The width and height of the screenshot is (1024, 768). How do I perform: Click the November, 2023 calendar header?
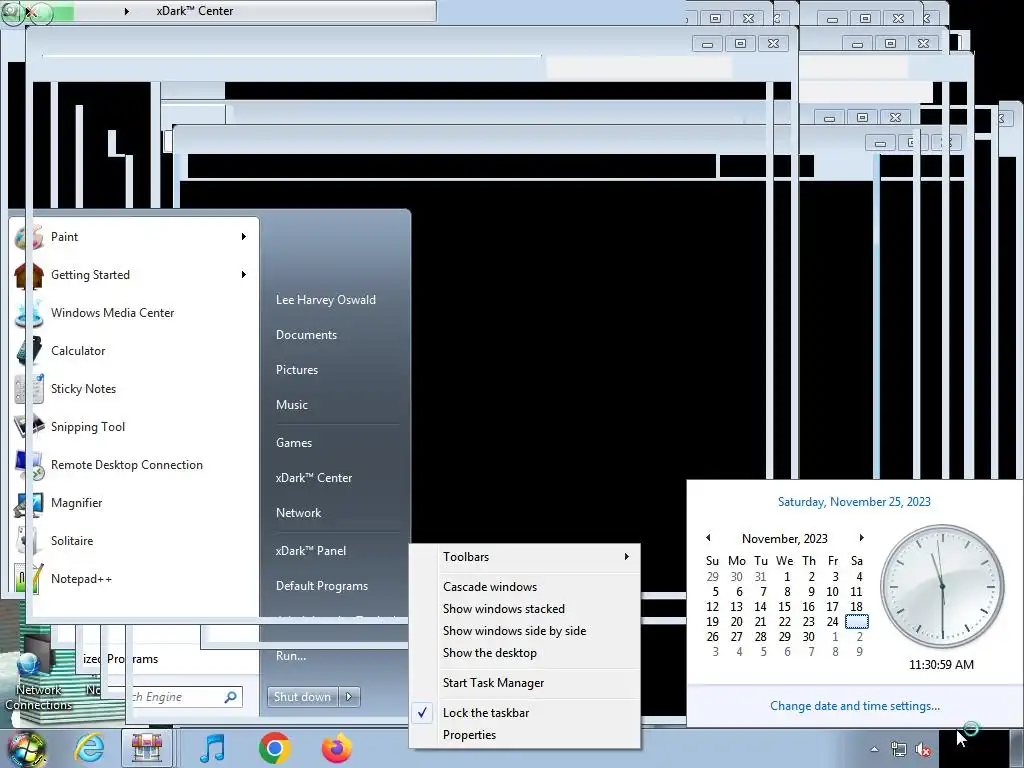pyautogui.click(x=784, y=539)
